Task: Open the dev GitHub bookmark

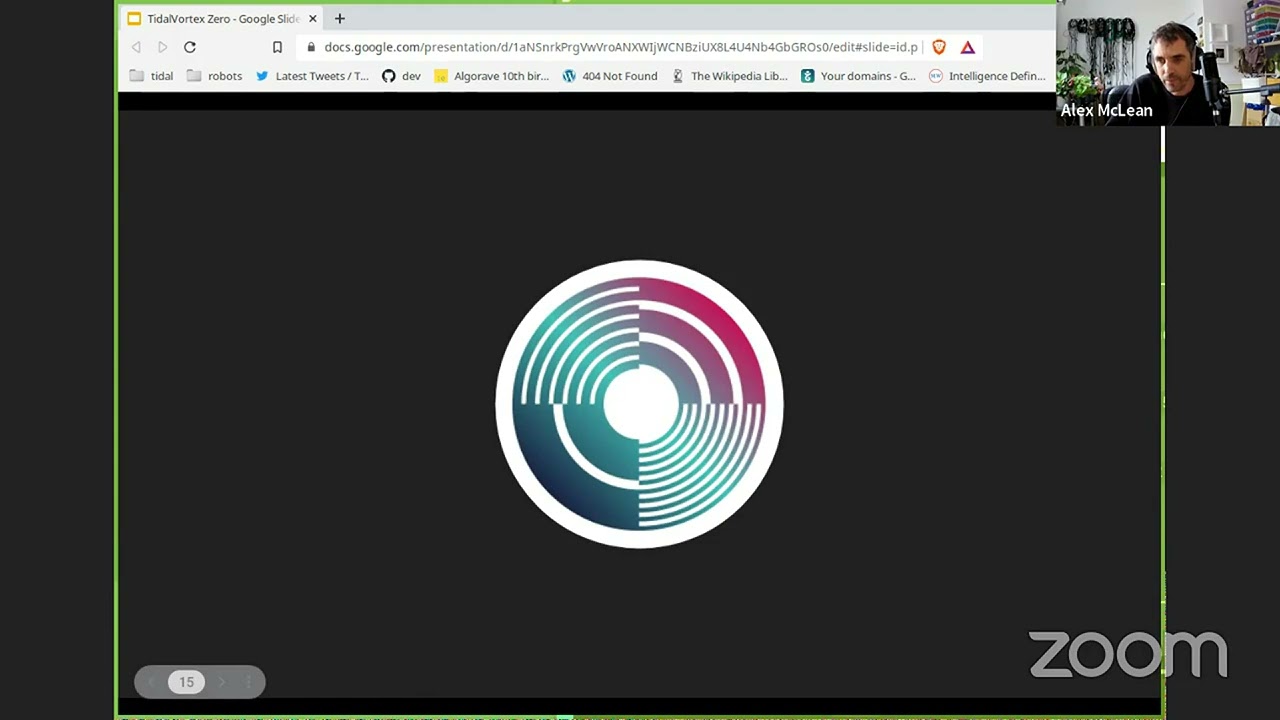Action: click(x=401, y=76)
